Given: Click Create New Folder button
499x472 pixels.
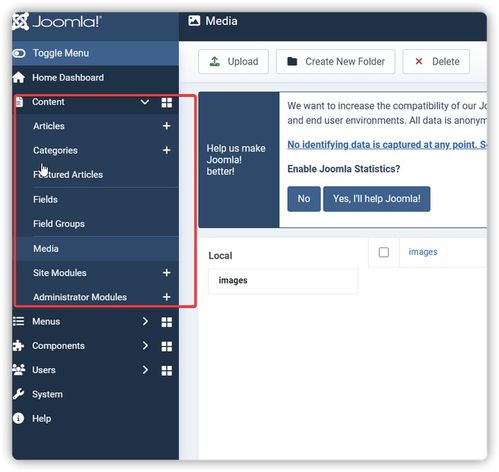Looking at the screenshot, I should pos(336,62).
